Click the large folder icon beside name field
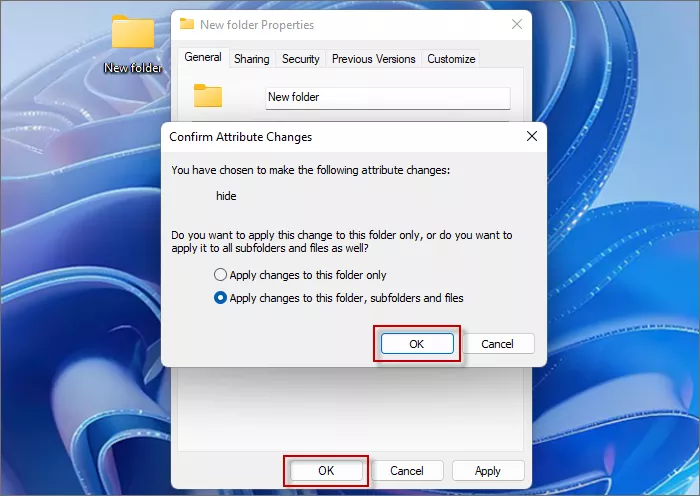 point(208,96)
